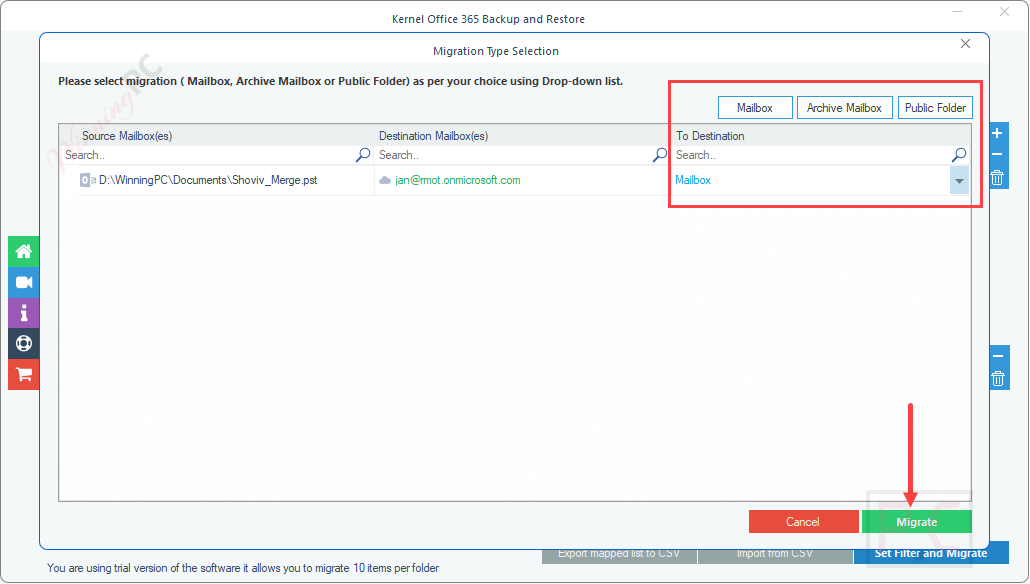
Task: Open the red shopping cart icon
Action: tap(24, 374)
